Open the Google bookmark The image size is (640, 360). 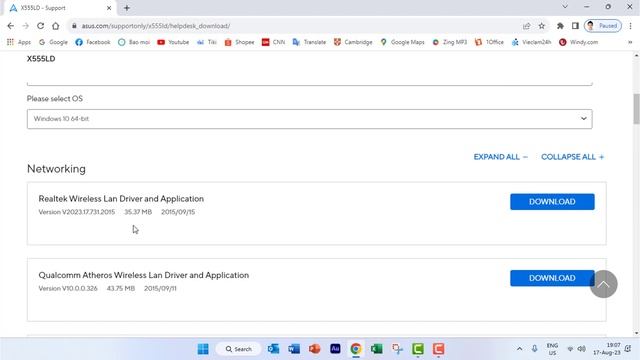coord(53,42)
